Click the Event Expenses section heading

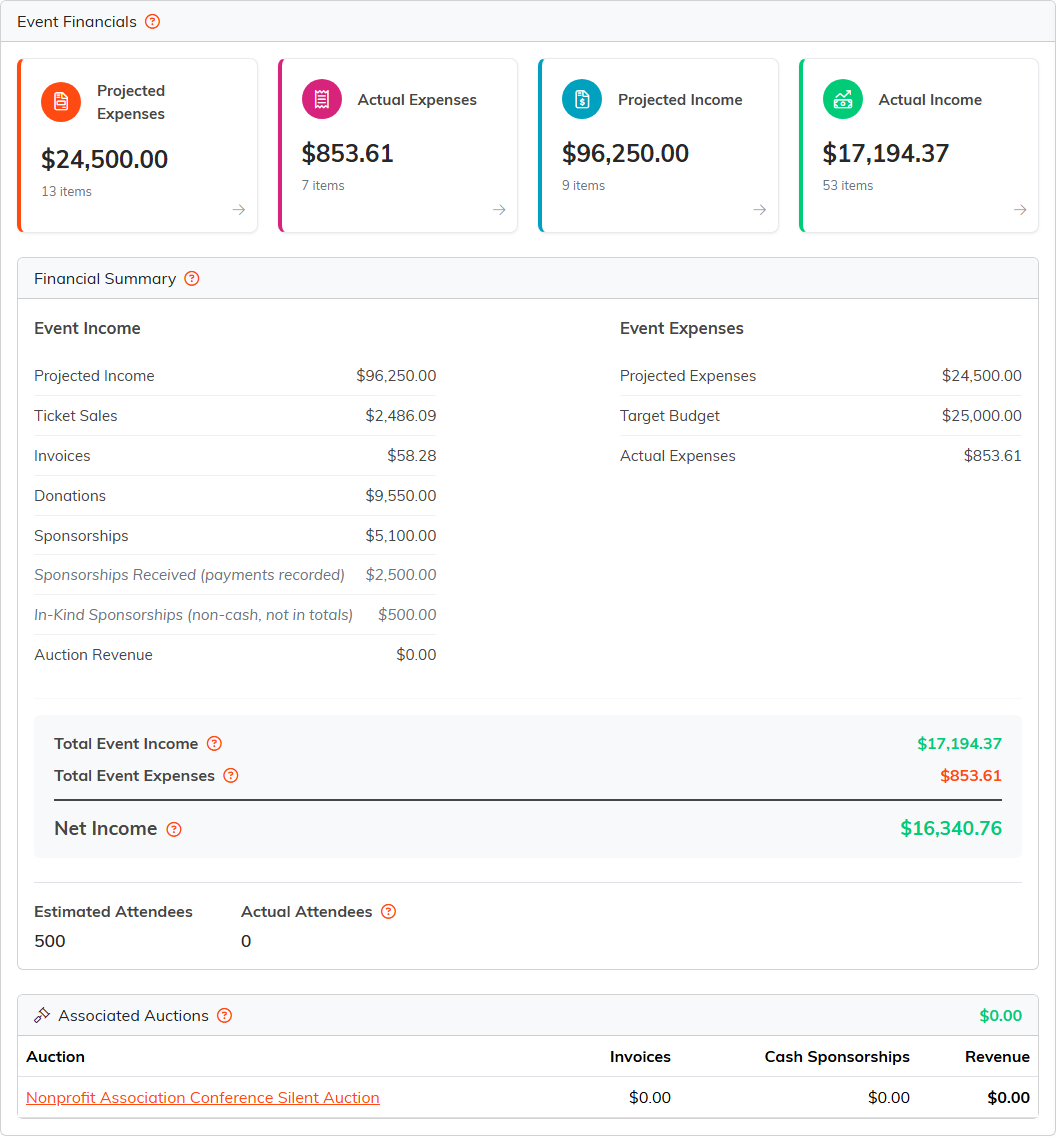pyautogui.click(x=682, y=328)
